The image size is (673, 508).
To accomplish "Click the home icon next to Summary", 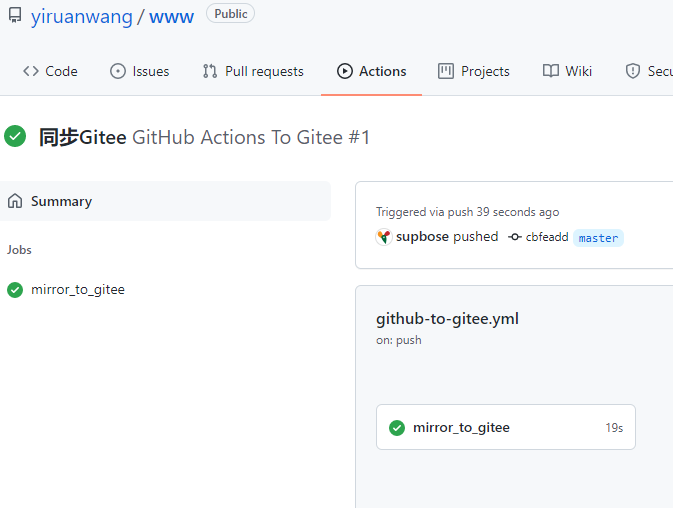I will click(x=15, y=201).
